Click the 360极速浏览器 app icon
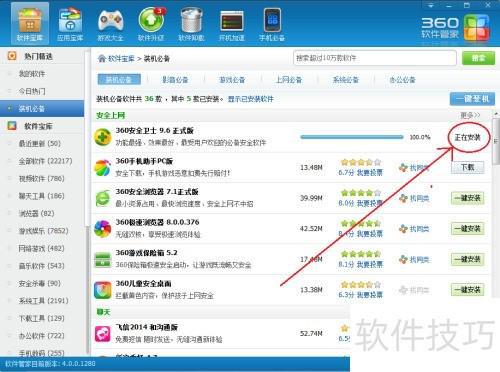Viewport: 500px width, 372px height. 103,229
